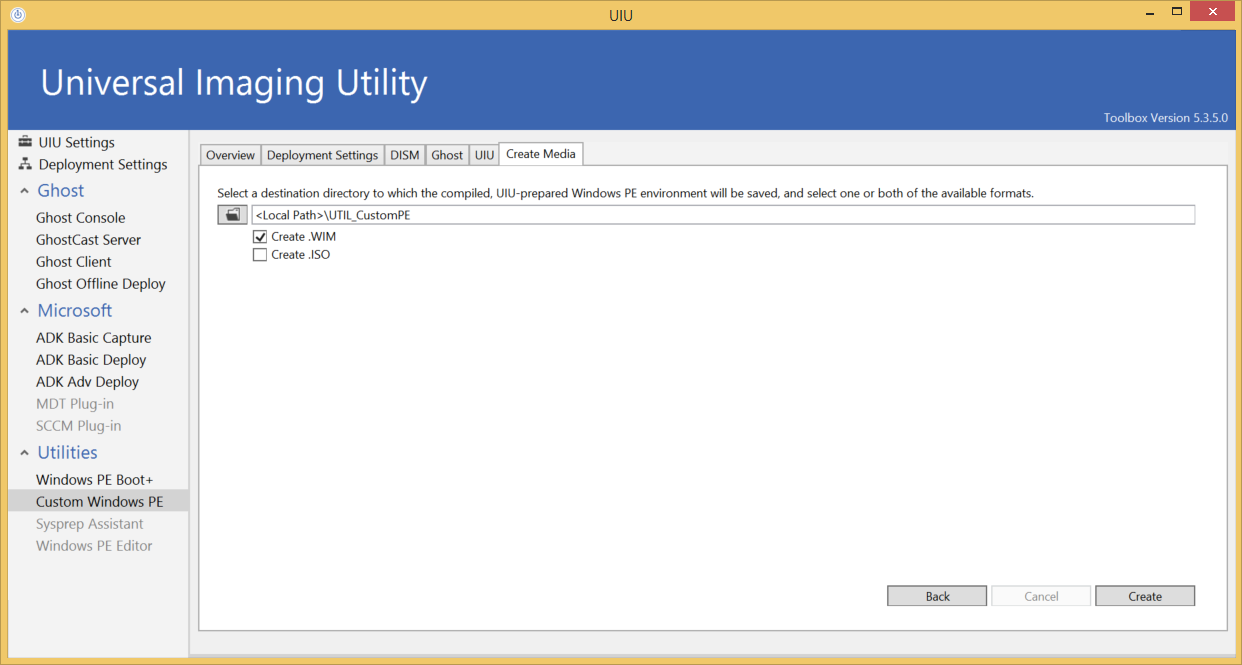Click the UIU Settings toolbox icon

(x=26, y=142)
